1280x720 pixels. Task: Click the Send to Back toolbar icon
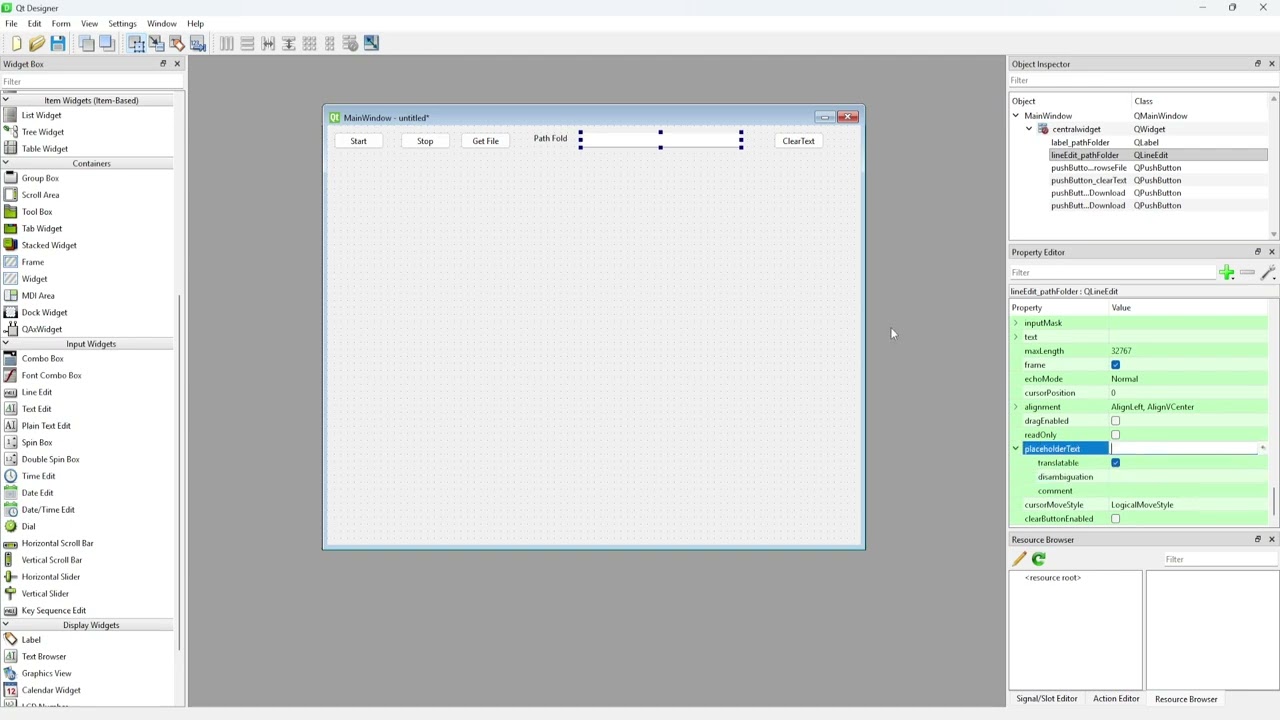point(86,43)
